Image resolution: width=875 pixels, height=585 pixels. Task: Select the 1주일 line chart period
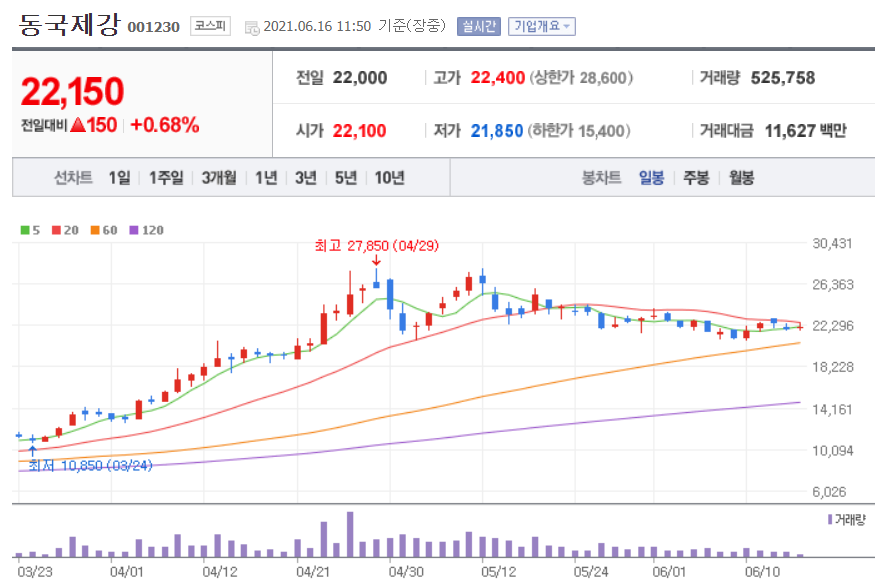click(x=166, y=178)
